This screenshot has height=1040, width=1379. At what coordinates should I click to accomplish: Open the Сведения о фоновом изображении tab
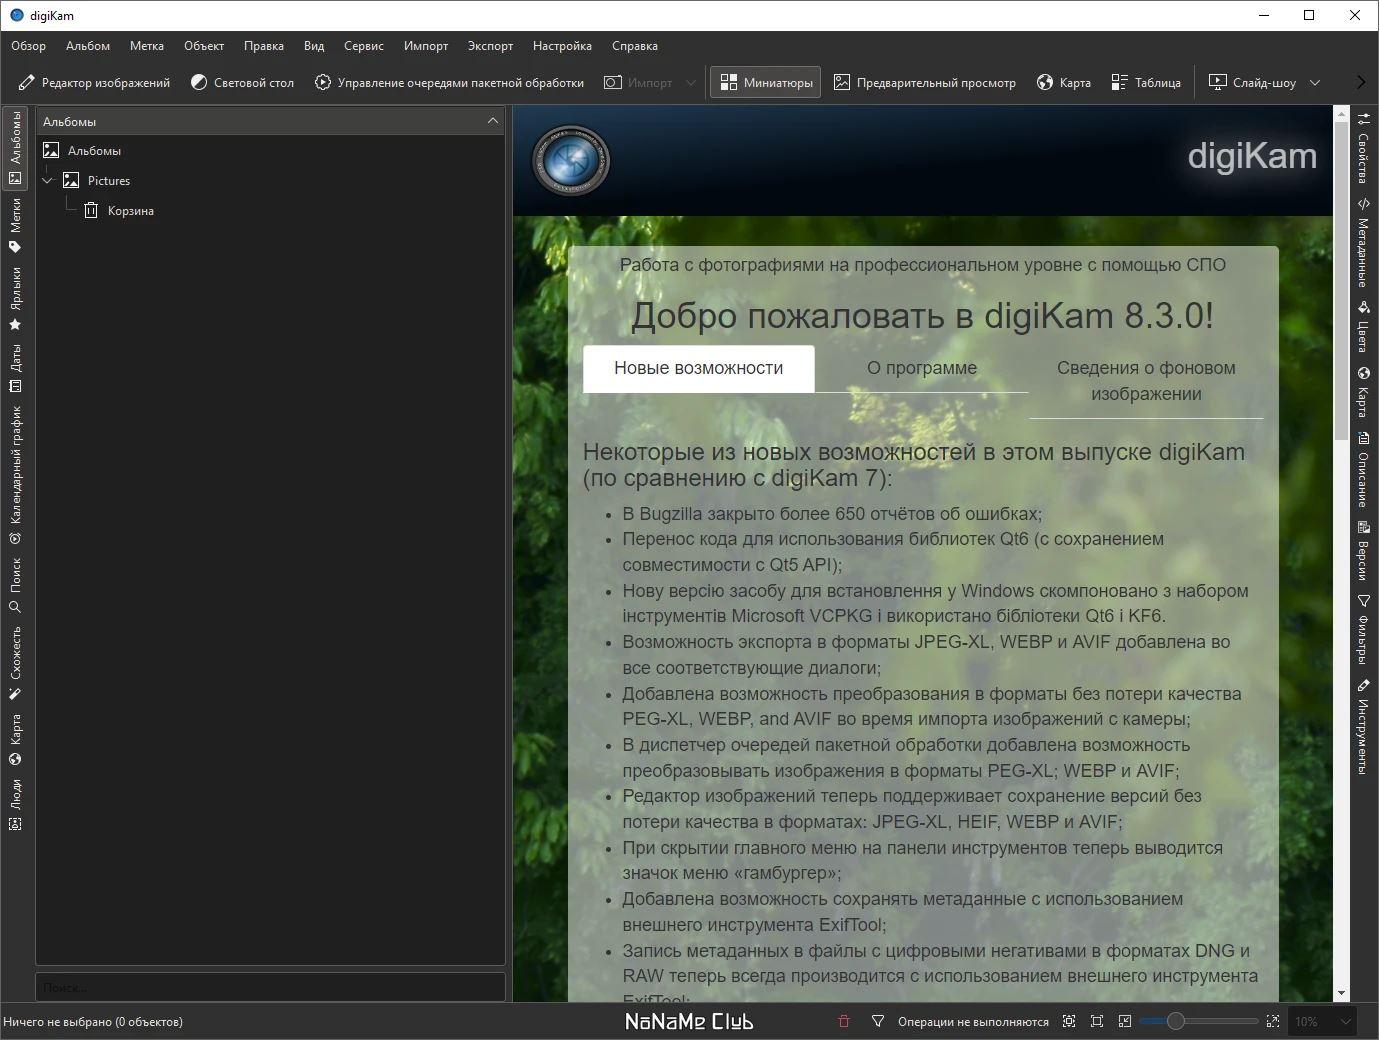coord(1145,381)
